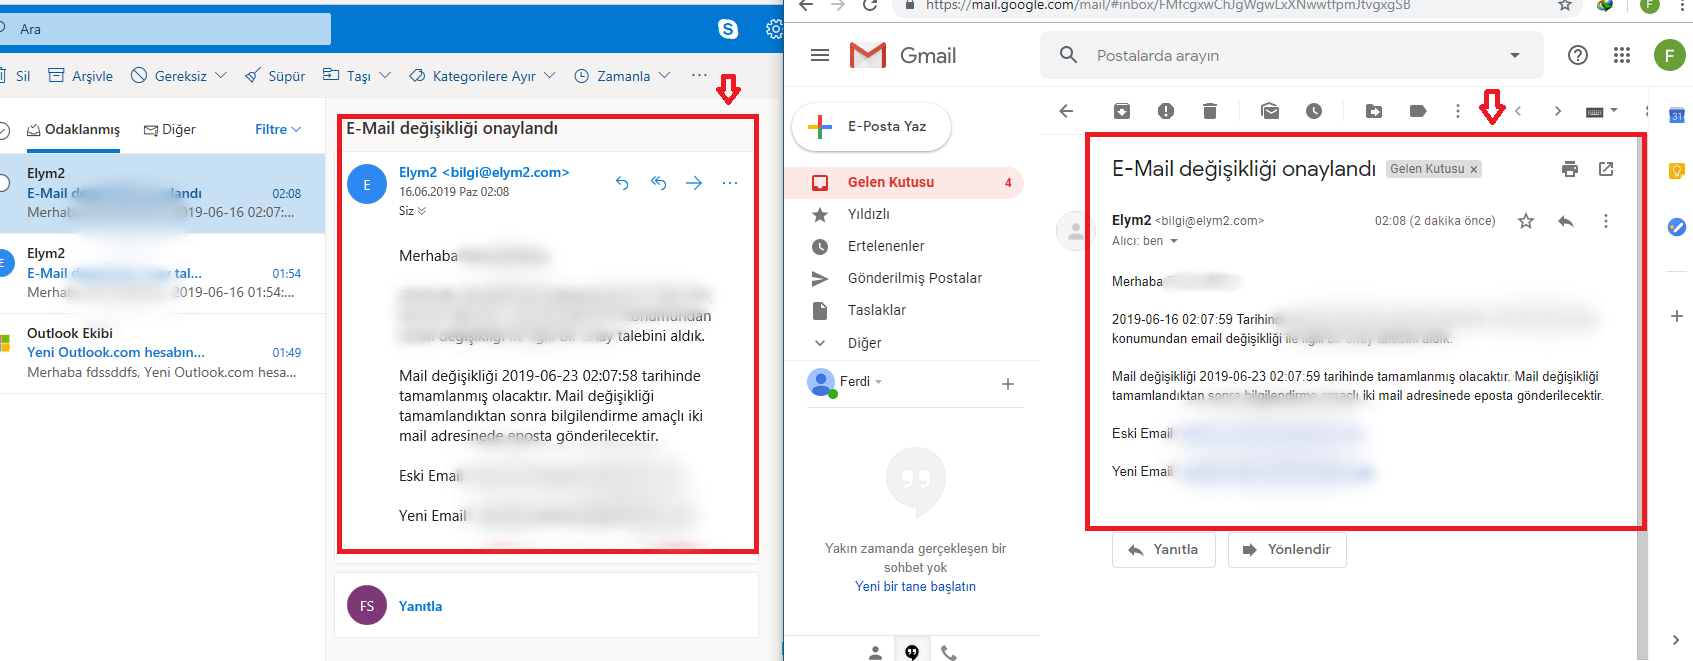Click Yönlendir forward button

click(x=1287, y=550)
